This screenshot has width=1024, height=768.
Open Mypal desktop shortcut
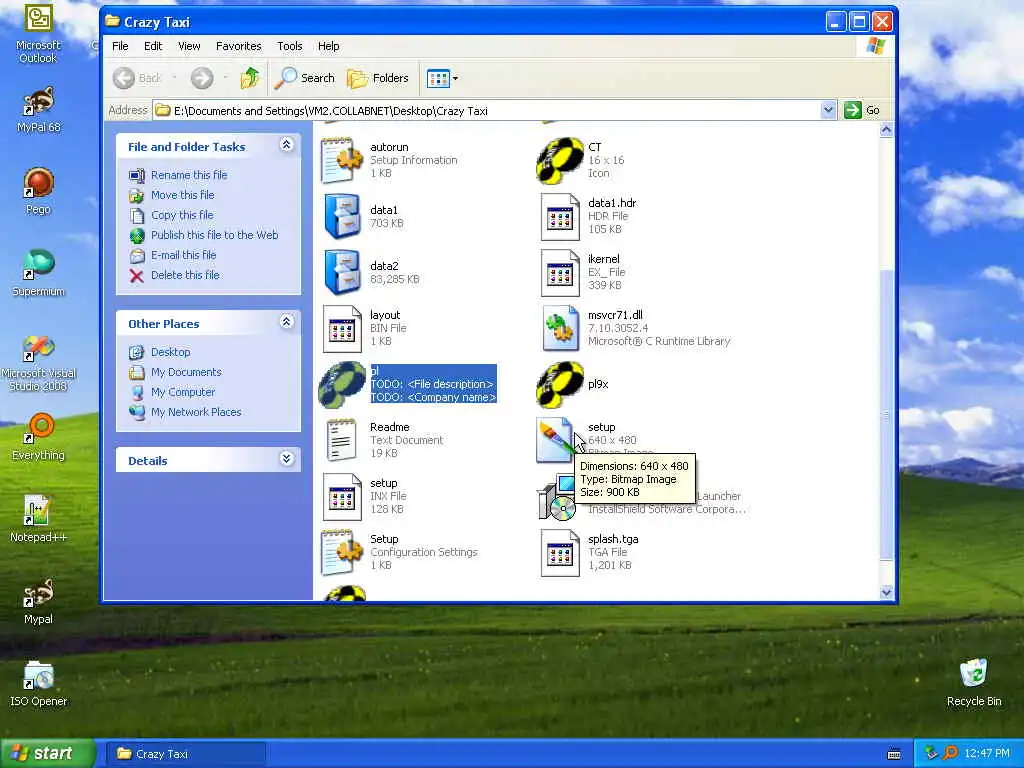(x=39, y=601)
